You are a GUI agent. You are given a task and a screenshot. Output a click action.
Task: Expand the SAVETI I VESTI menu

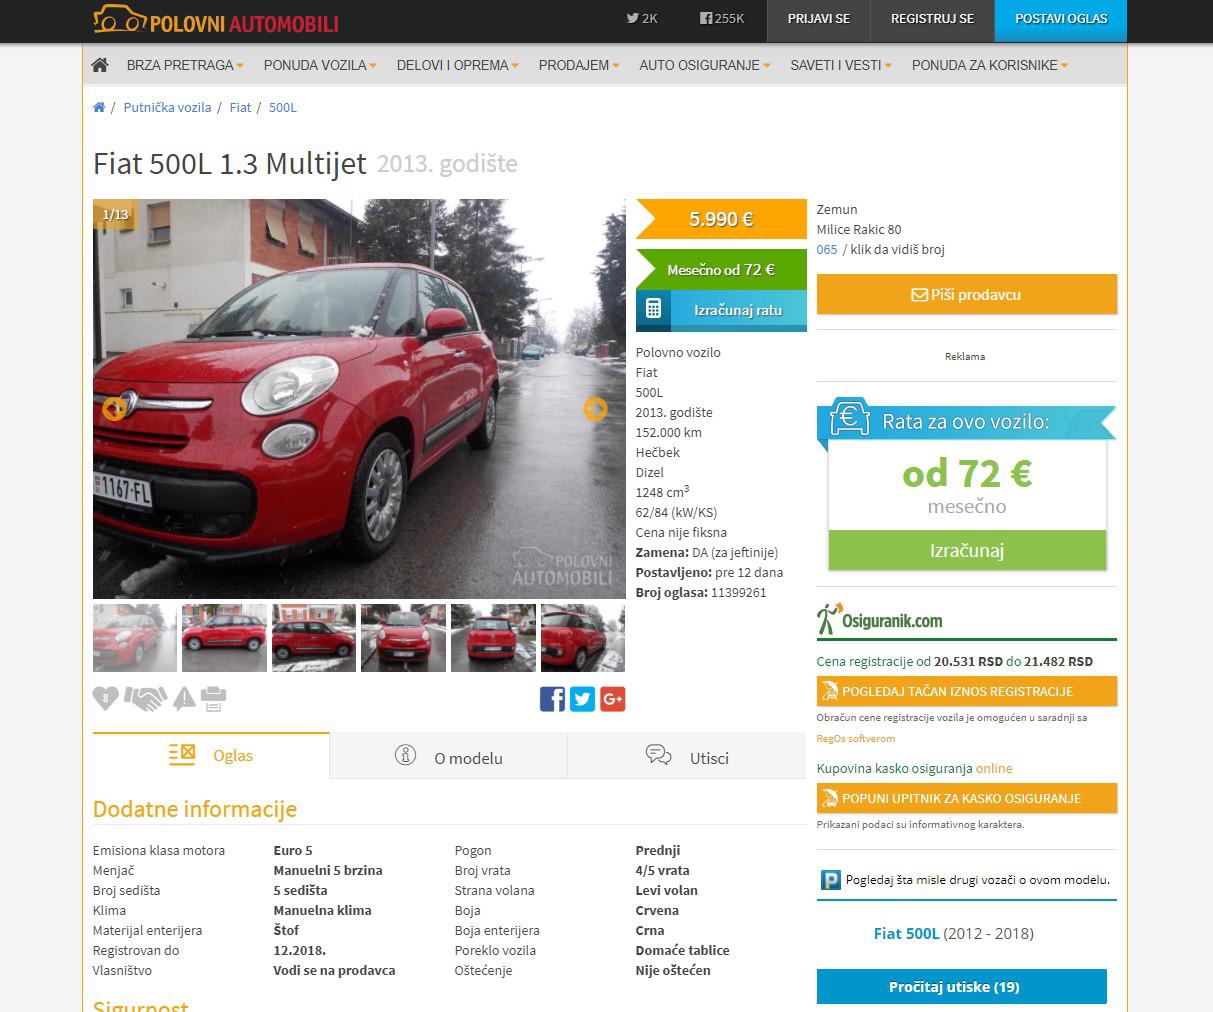pyautogui.click(x=841, y=65)
